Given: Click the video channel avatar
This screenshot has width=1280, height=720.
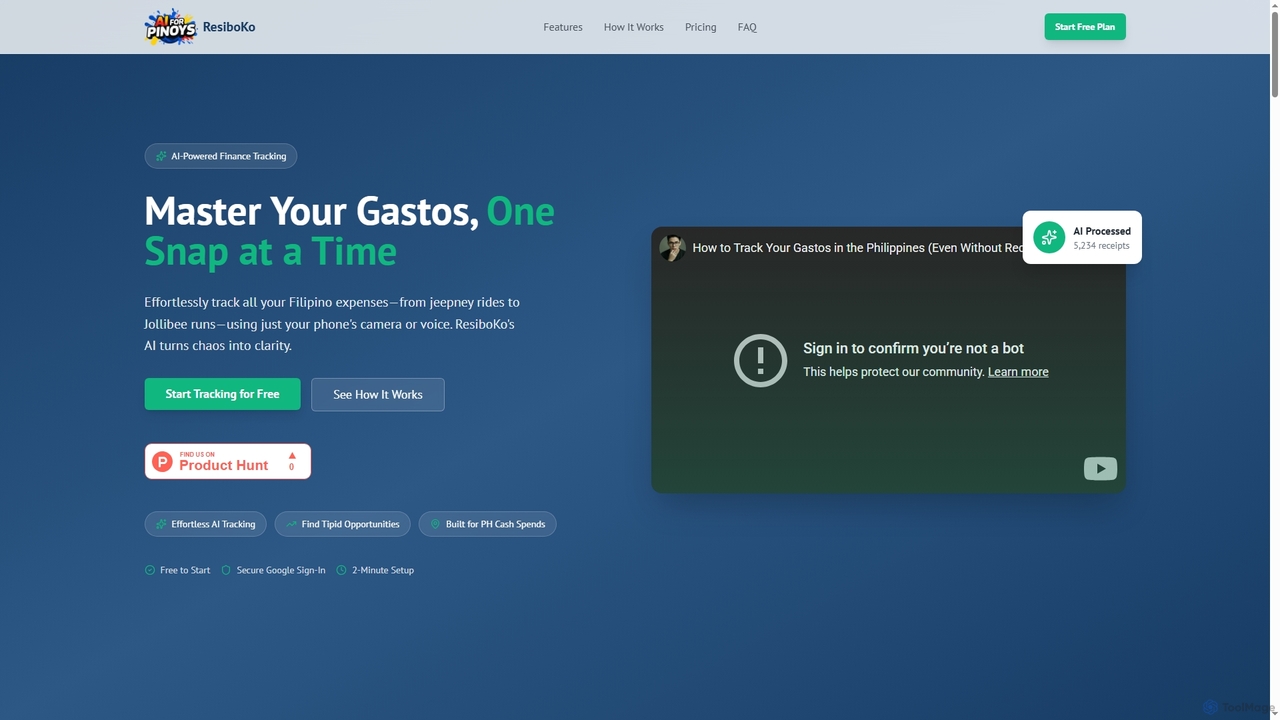Looking at the screenshot, I should point(672,248).
